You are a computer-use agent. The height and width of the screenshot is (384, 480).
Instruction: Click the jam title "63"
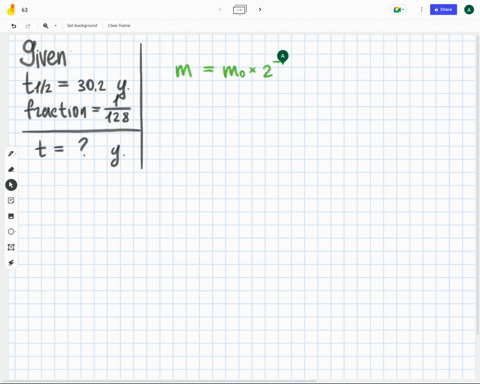tap(25, 10)
